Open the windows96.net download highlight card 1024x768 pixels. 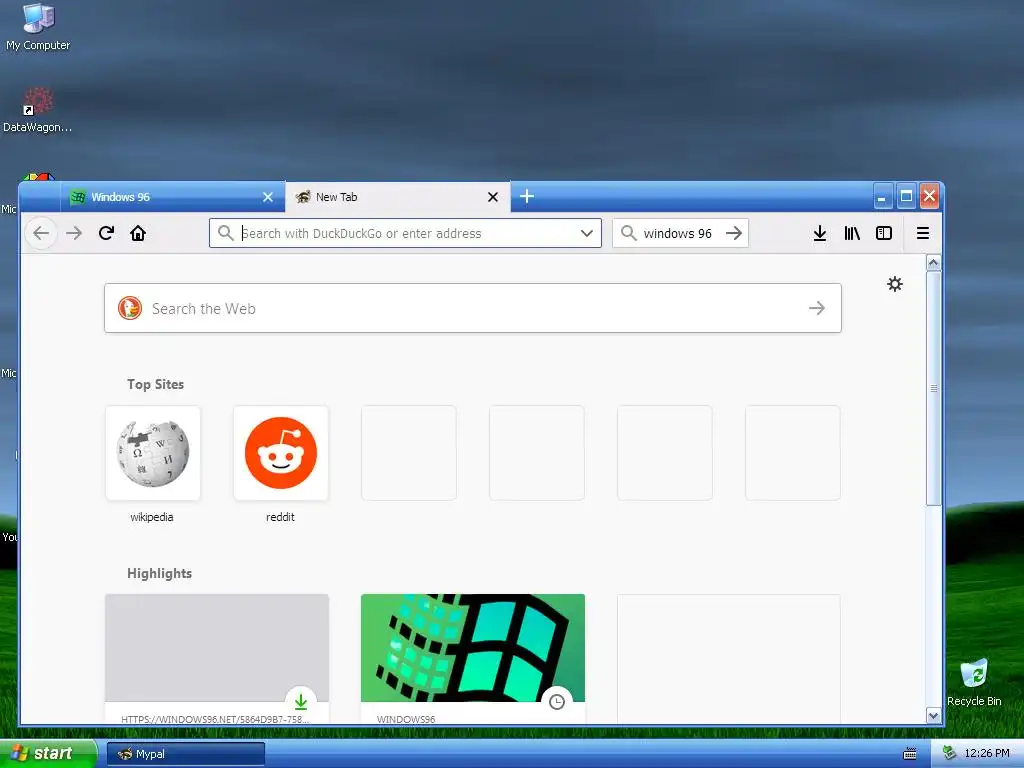[x=217, y=658]
